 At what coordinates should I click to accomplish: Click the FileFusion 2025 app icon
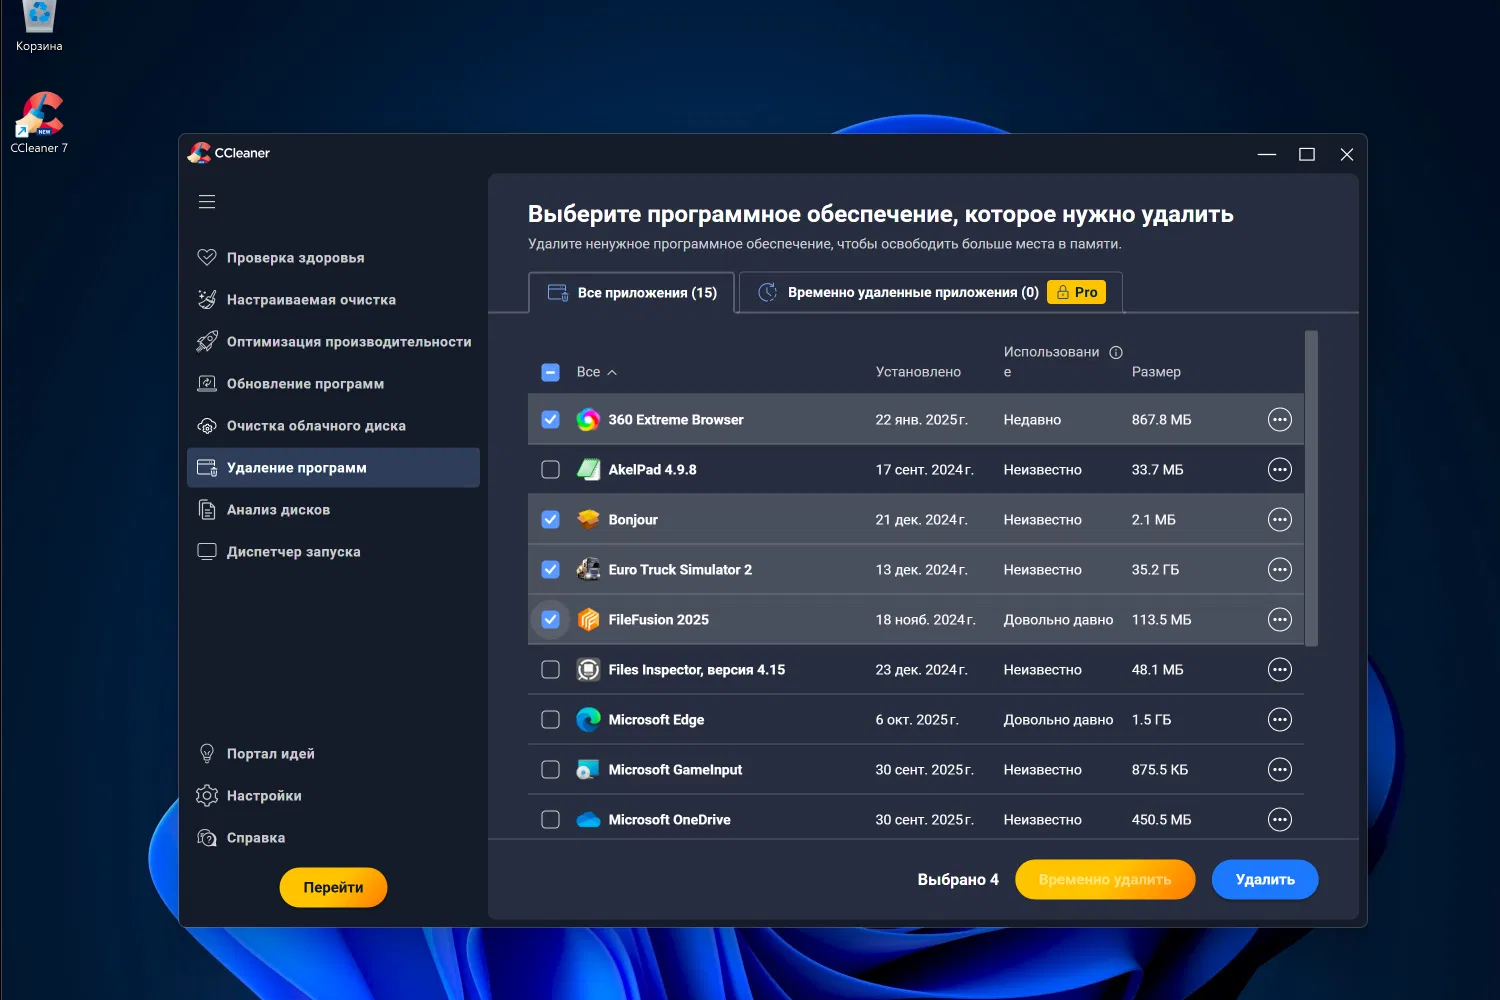tap(589, 620)
